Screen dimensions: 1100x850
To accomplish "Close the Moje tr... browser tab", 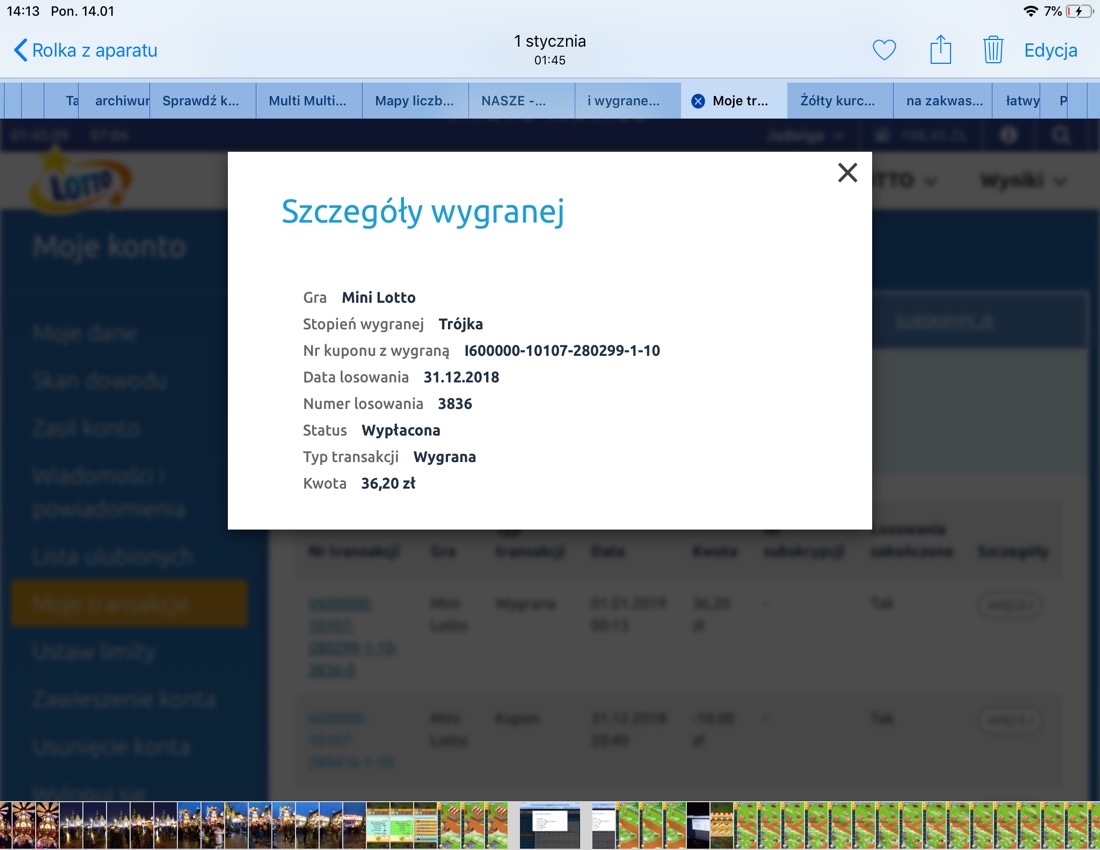I will (698, 101).
